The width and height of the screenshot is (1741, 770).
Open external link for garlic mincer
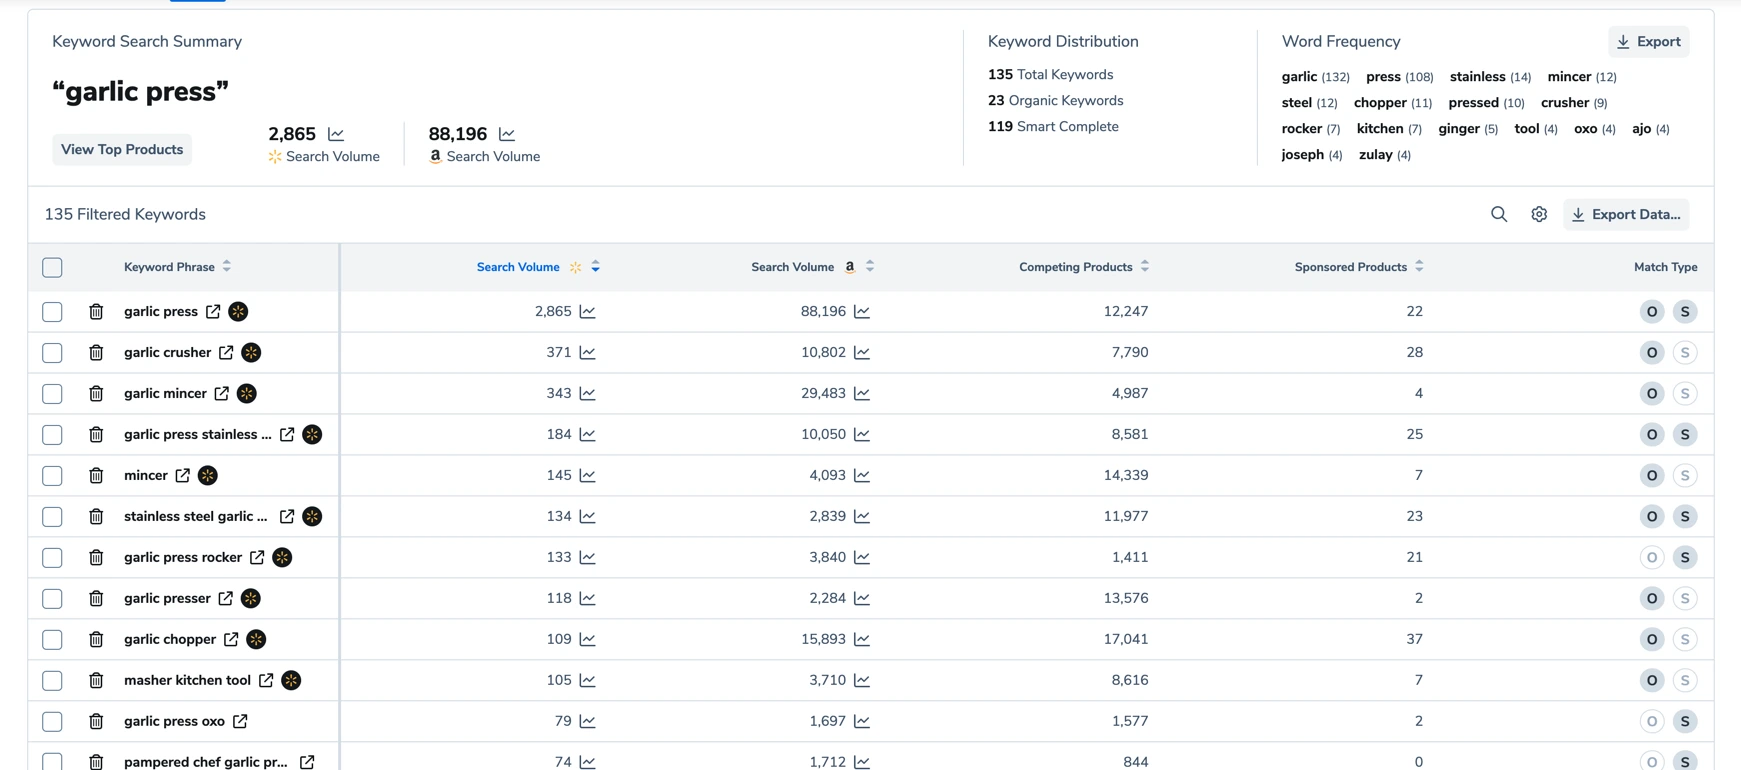click(222, 394)
